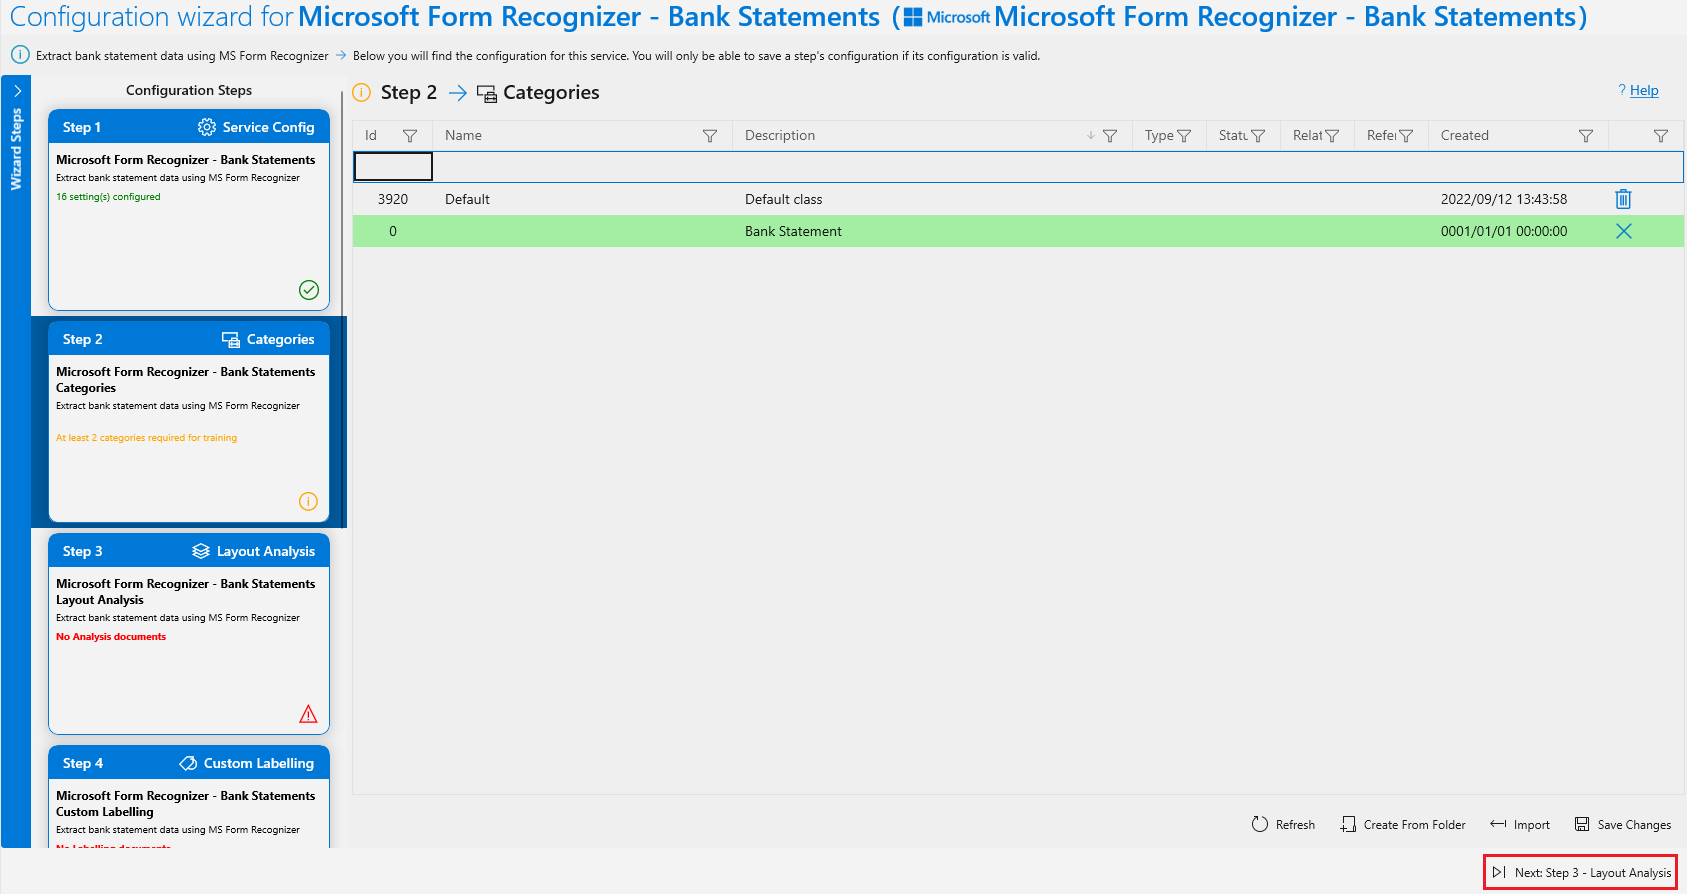Image resolution: width=1687 pixels, height=894 pixels.
Task: Filter the Id column
Action: [410, 136]
